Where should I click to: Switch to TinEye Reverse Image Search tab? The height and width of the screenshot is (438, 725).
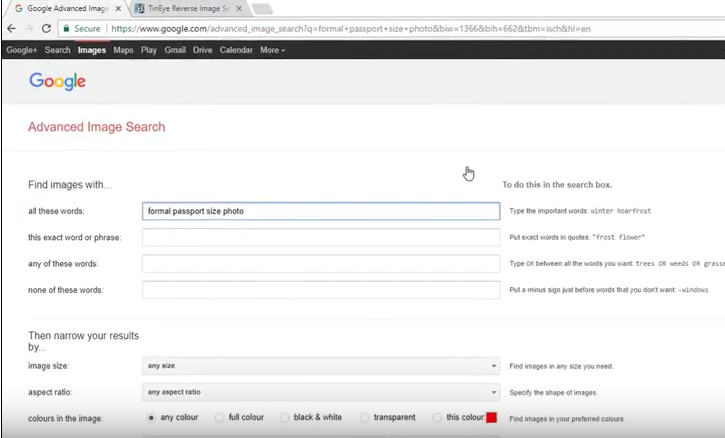[188, 8]
